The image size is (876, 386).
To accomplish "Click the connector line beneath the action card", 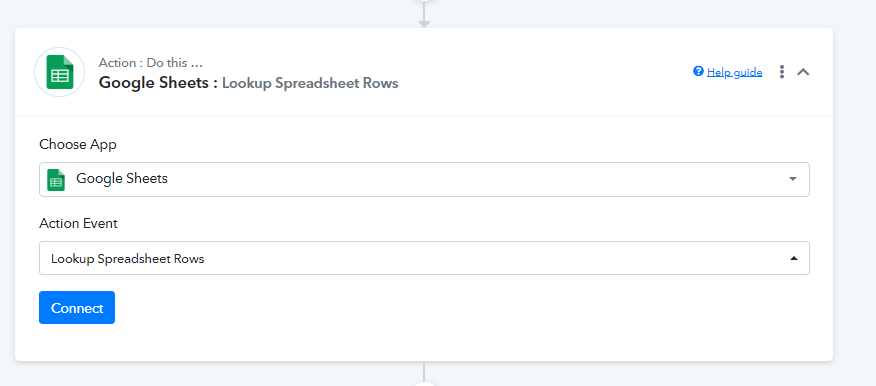I will 425,371.
